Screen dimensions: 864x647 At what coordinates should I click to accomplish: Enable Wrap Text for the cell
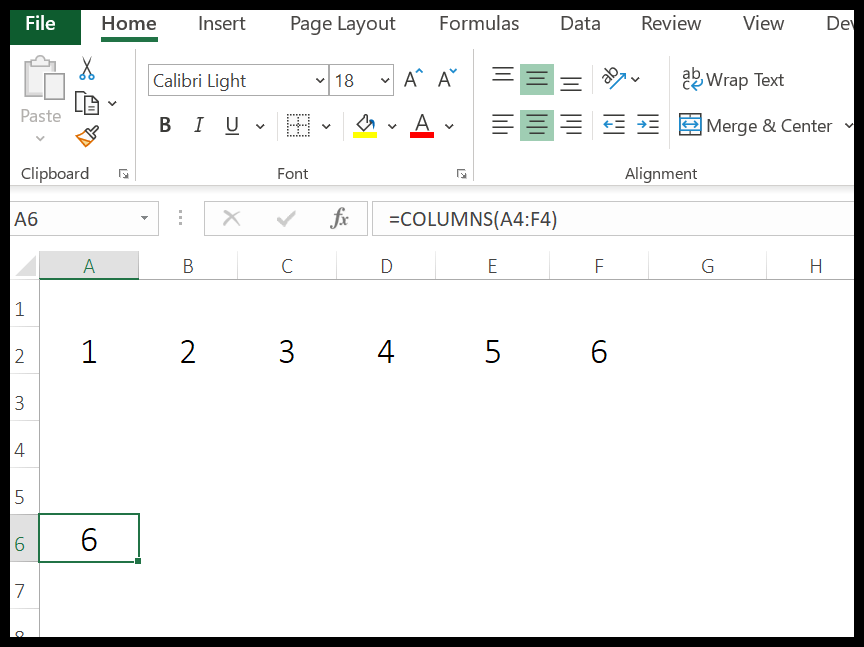tap(733, 80)
